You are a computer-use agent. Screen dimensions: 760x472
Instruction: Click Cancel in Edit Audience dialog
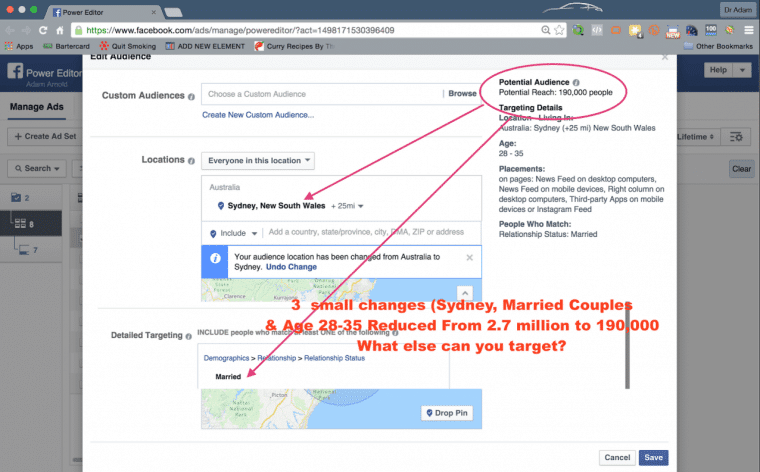(x=617, y=457)
